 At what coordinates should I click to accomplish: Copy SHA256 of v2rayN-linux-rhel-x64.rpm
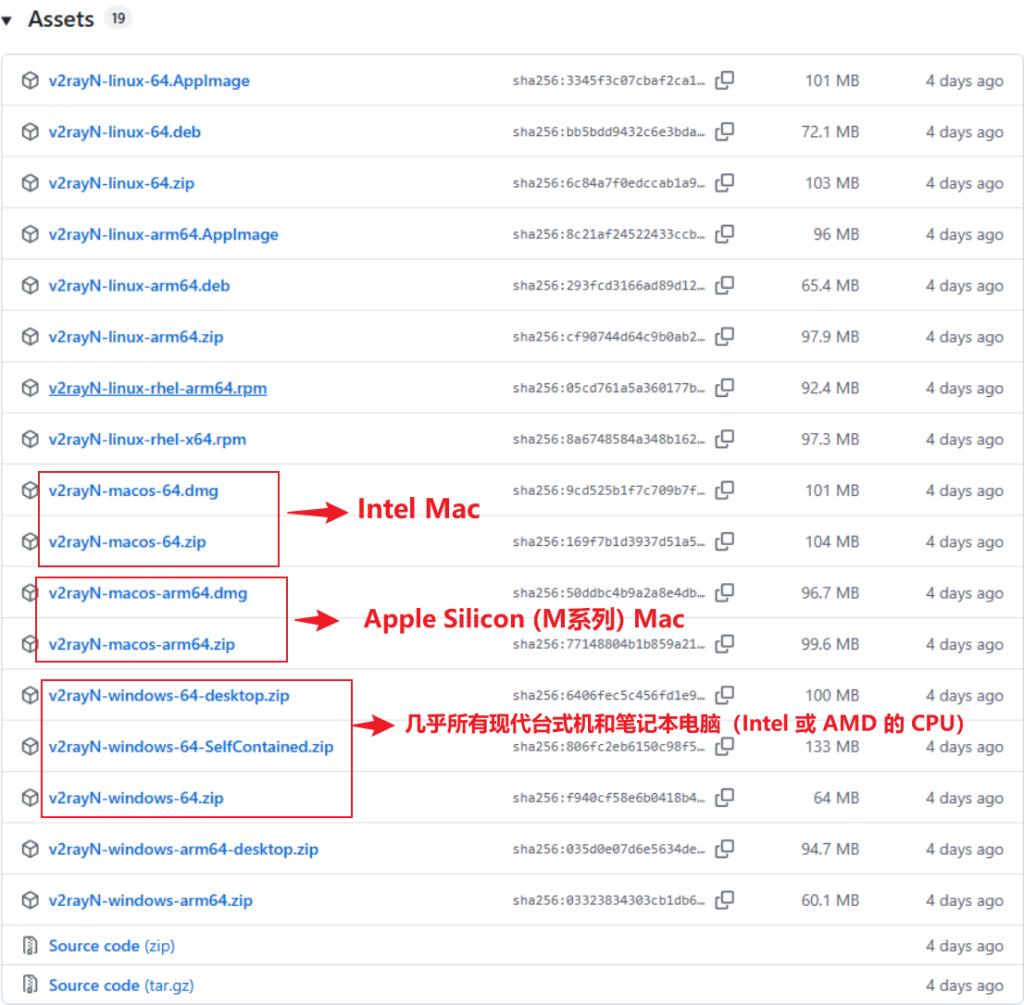point(725,439)
